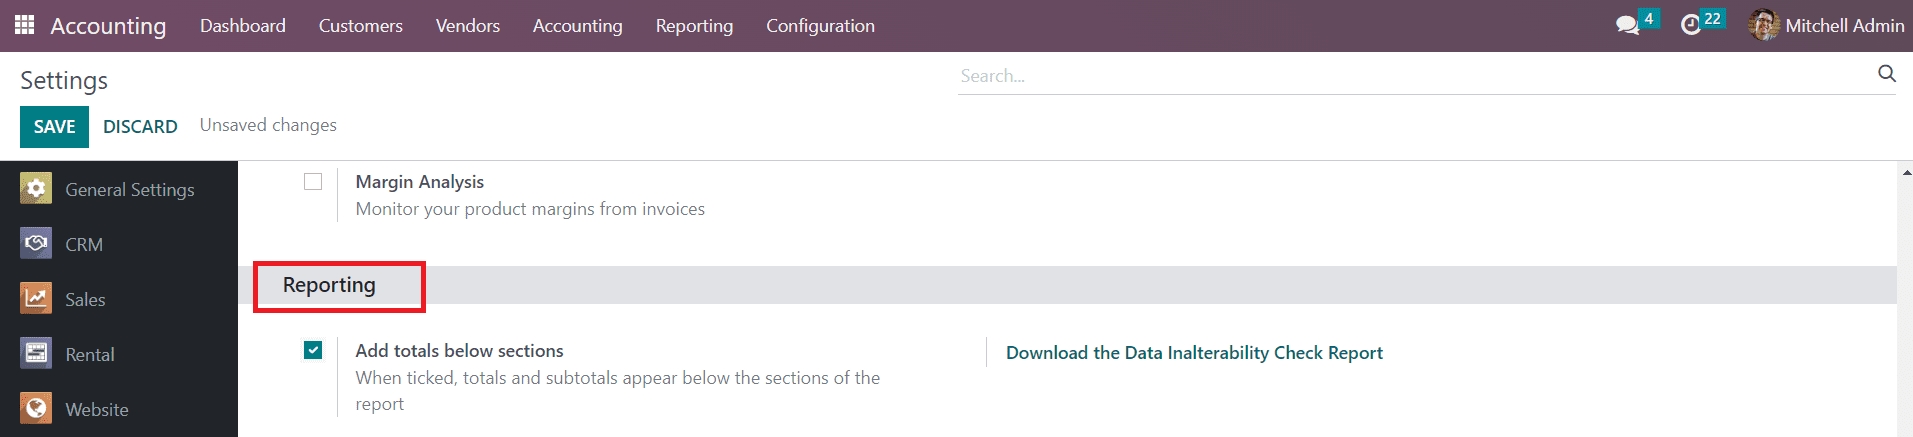Open the activities clock icon
The height and width of the screenshot is (437, 1913).
click(1691, 25)
